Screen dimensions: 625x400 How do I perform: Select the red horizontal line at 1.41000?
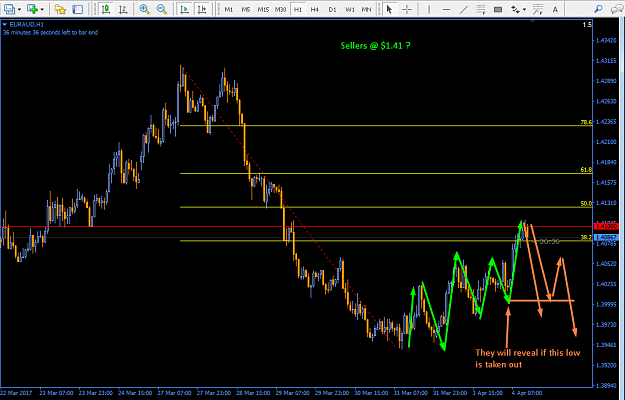297,226
